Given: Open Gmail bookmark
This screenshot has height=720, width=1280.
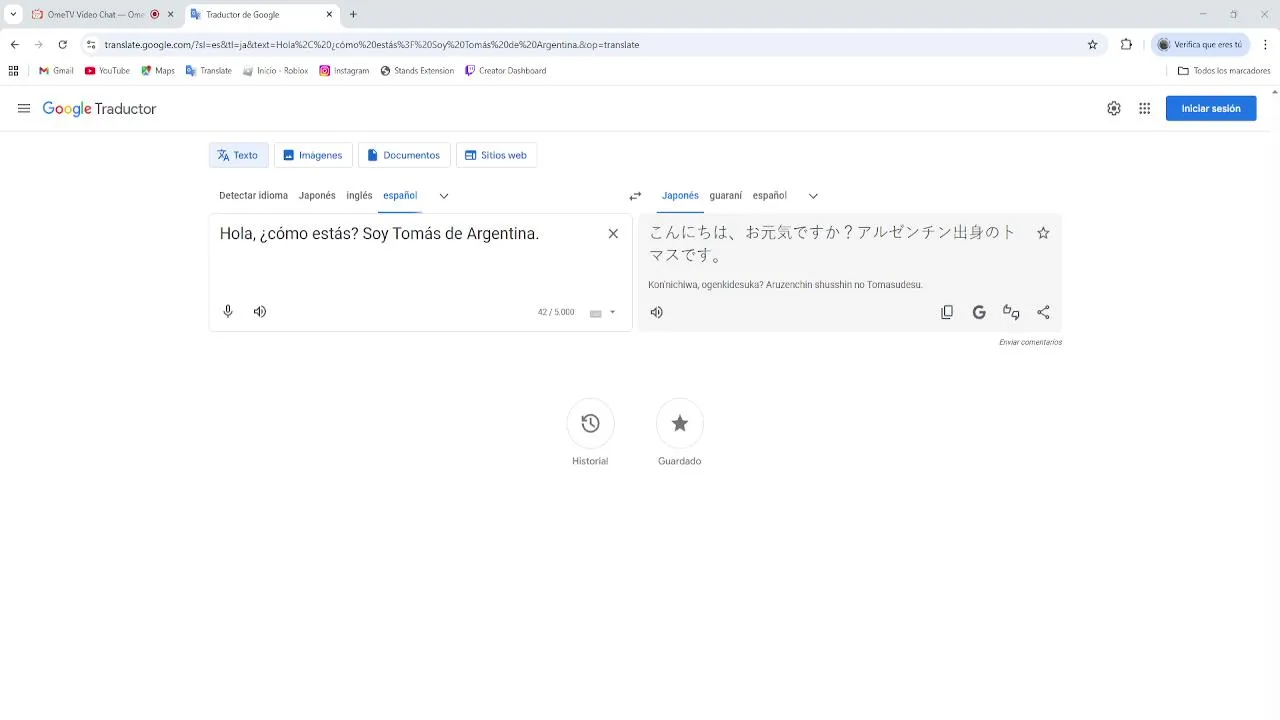Looking at the screenshot, I should pyautogui.click(x=56, y=71).
